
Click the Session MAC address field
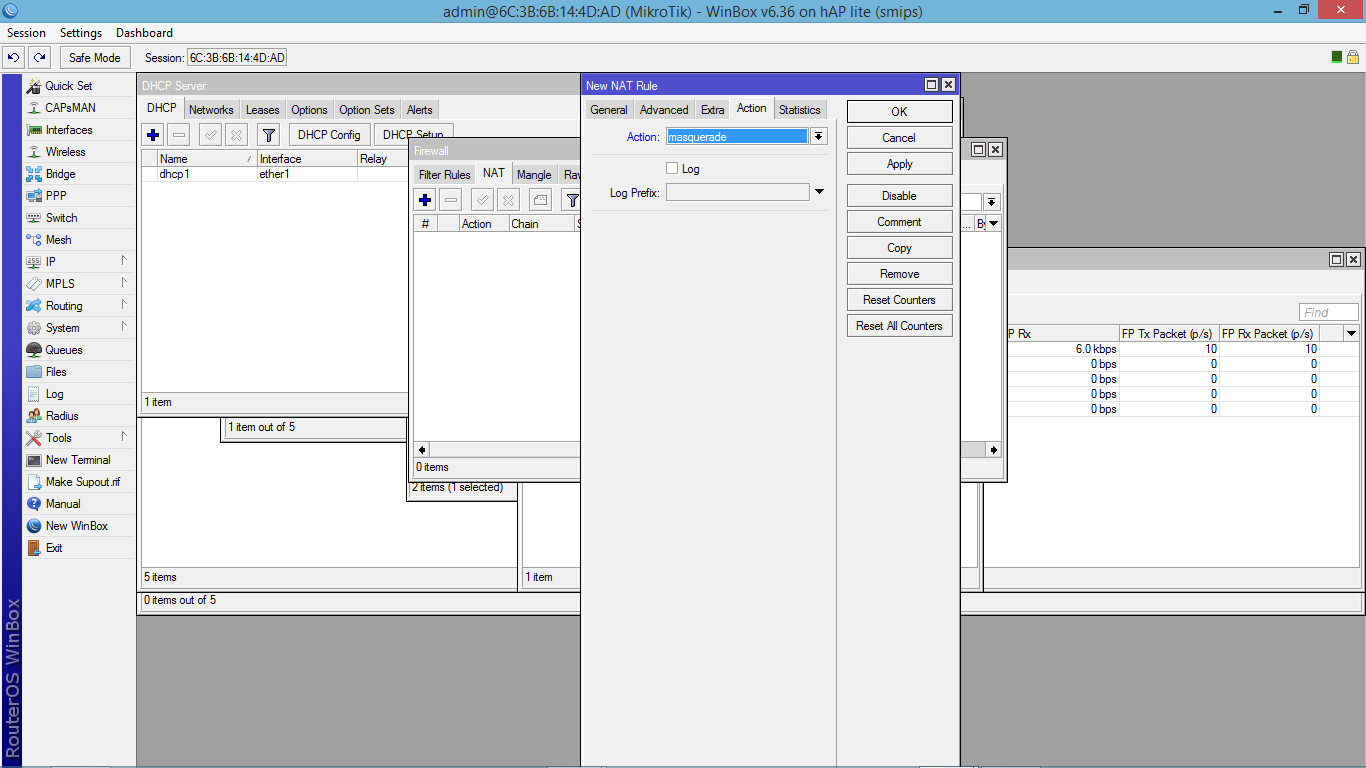pyautogui.click(x=238, y=58)
